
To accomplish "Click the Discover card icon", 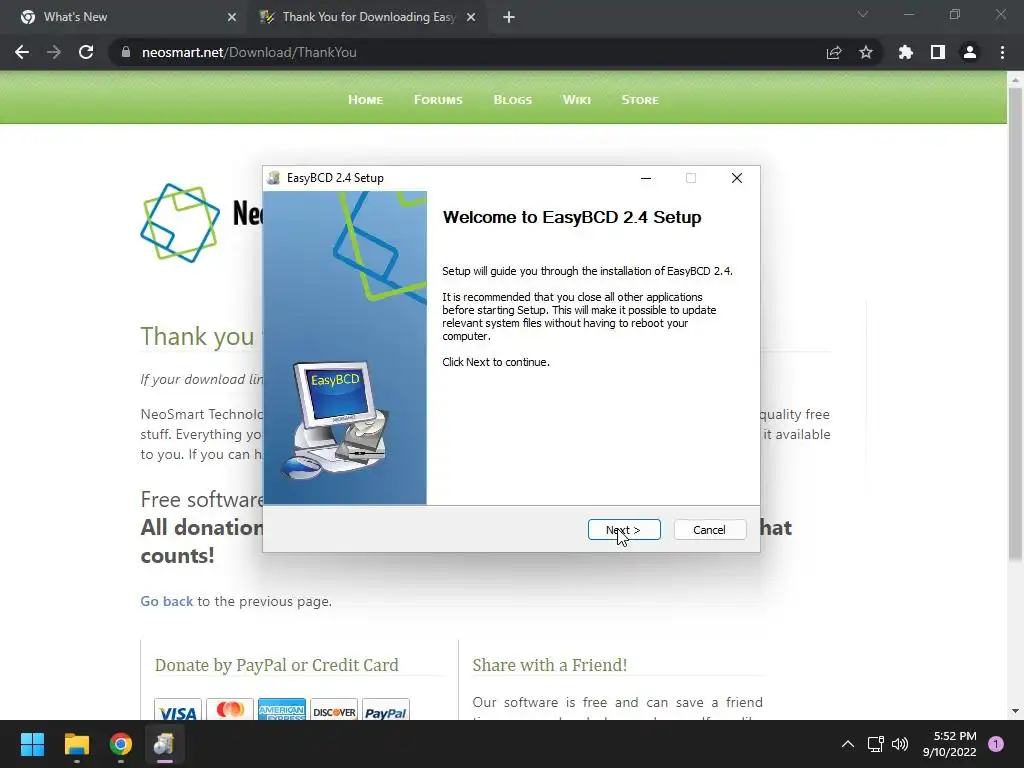I will click(x=334, y=710).
